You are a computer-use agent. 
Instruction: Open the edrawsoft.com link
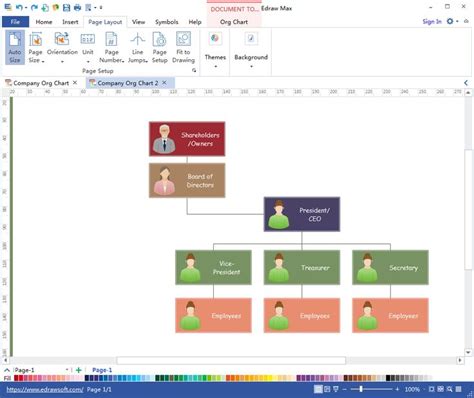(x=45, y=389)
